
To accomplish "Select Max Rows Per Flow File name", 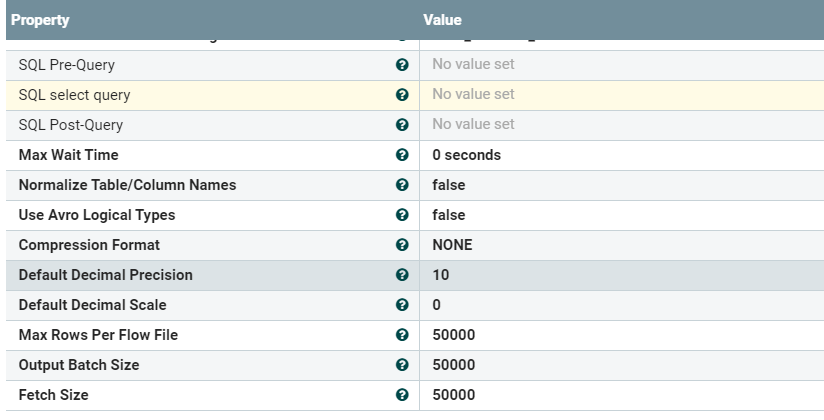I will coord(98,334).
